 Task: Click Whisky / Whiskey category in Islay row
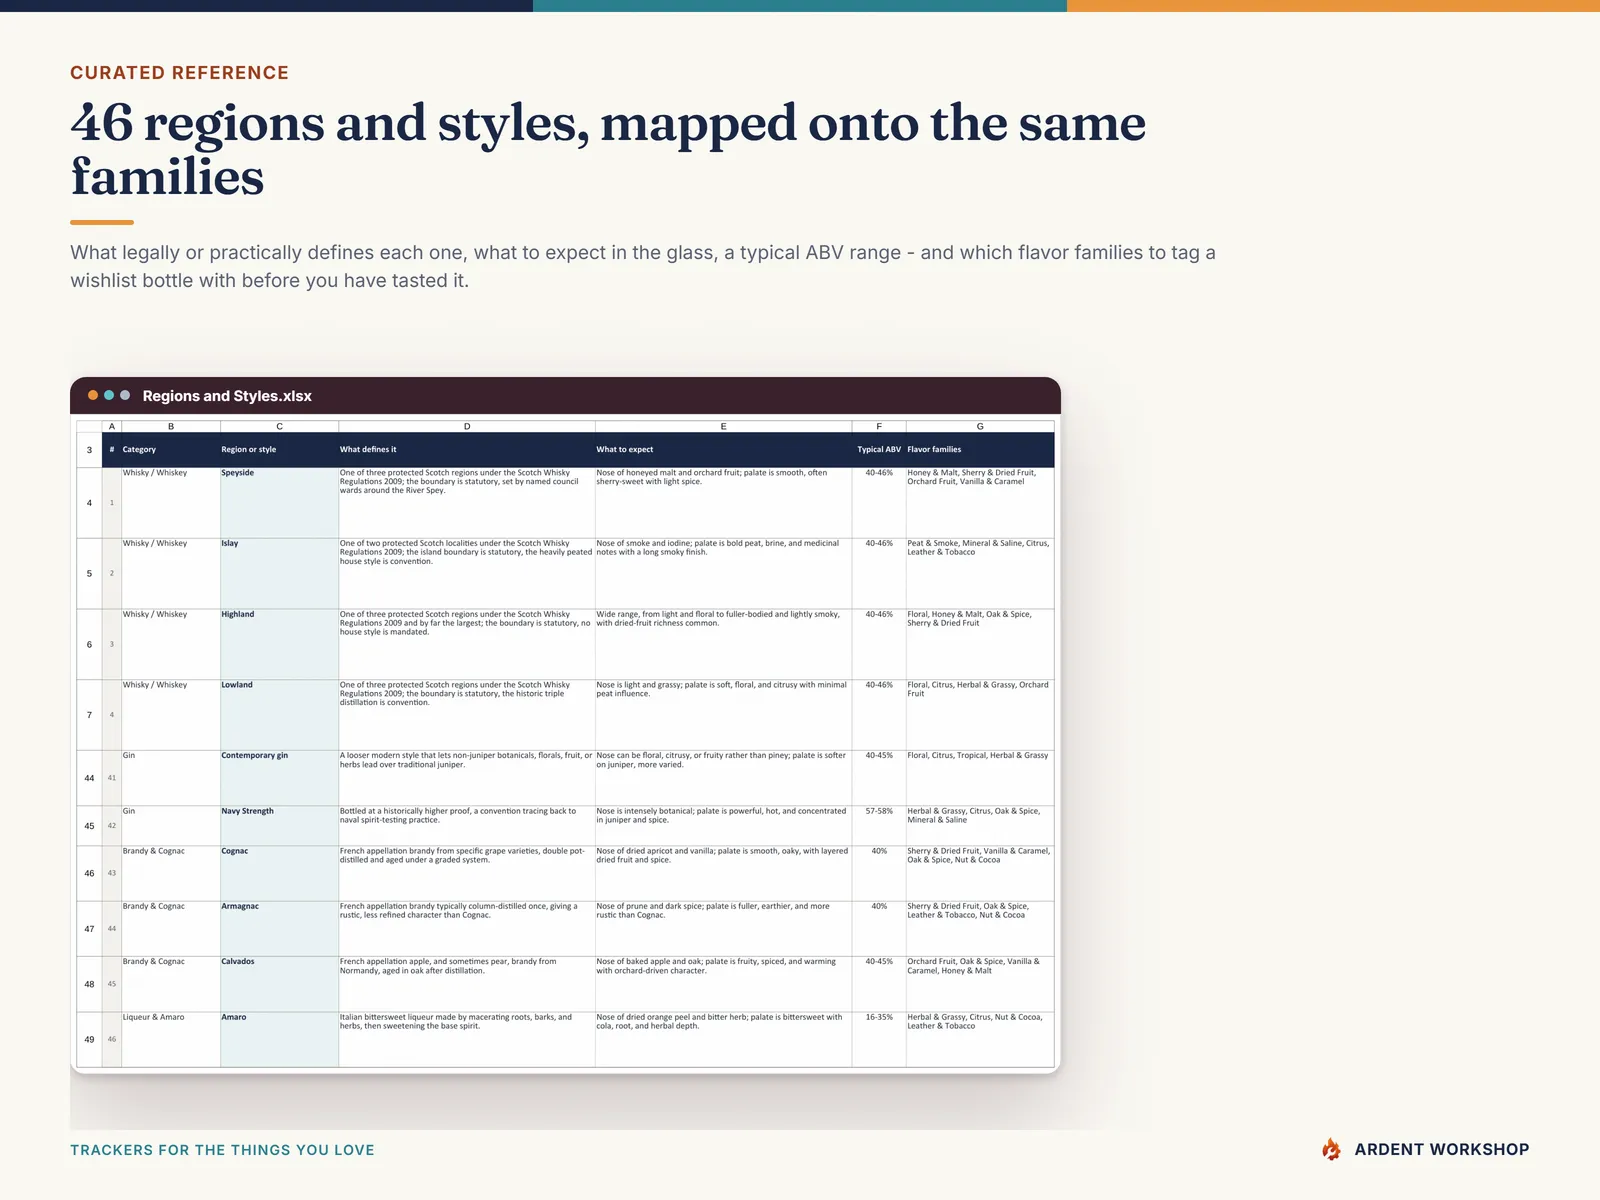171,574
